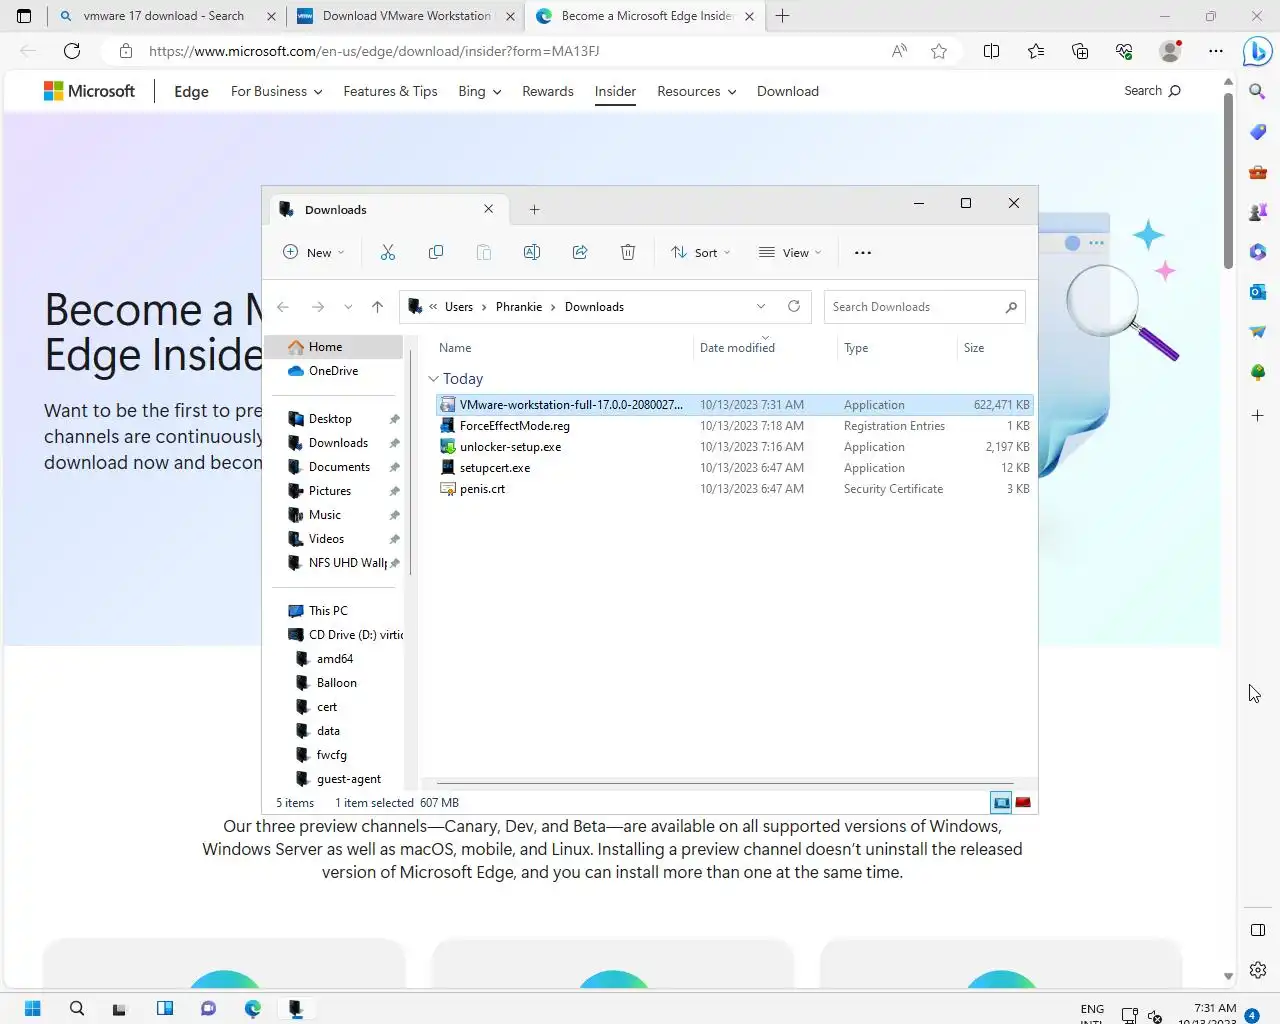Click the plus to customize Edge sidebar
The width and height of the screenshot is (1280, 1024).
pyautogui.click(x=1258, y=415)
